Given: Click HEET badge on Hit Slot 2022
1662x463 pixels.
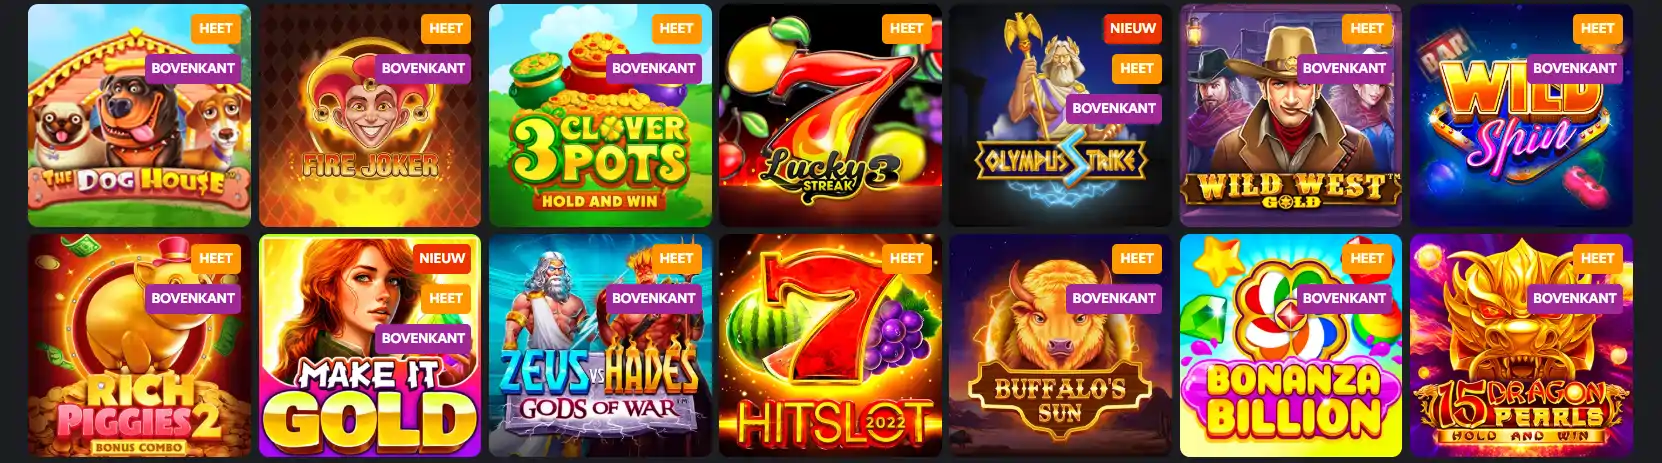Looking at the screenshot, I should tap(906, 258).
